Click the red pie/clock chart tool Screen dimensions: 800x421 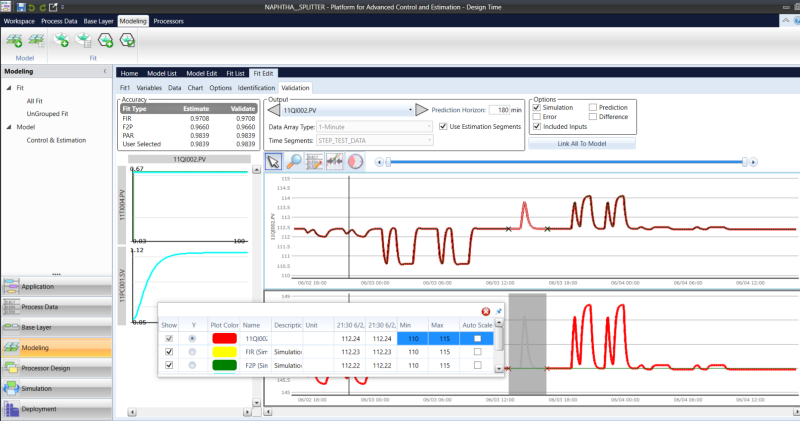pos(355,162)
